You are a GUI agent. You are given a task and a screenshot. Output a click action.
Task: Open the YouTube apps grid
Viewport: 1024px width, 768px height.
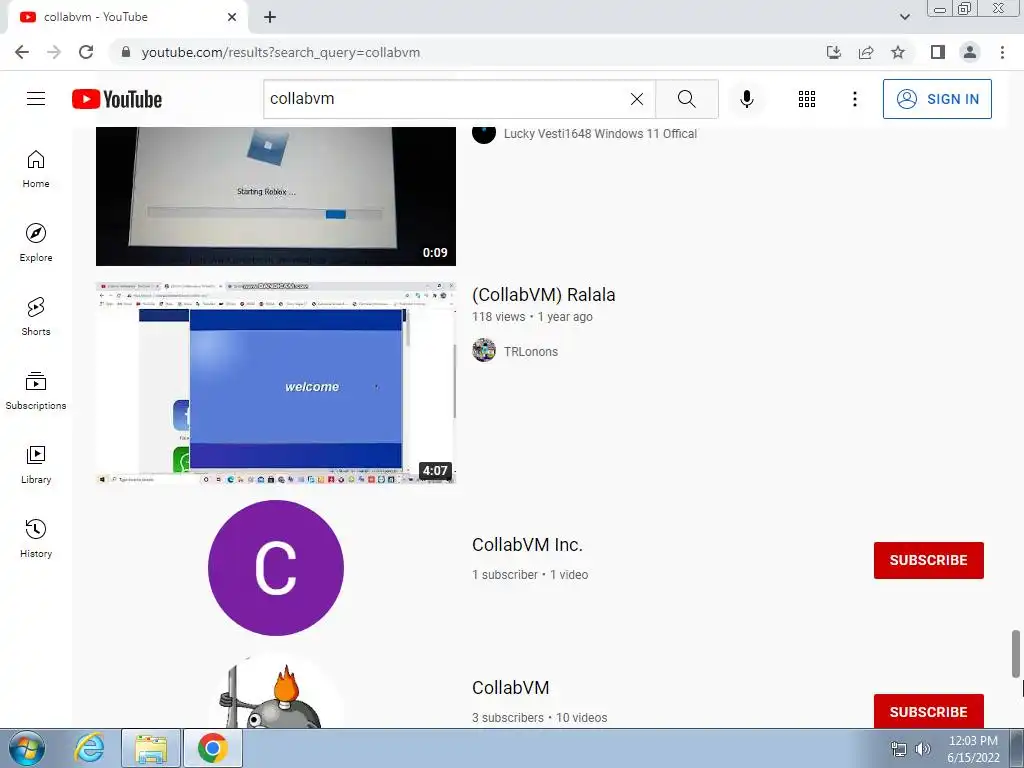click(807, 99)
